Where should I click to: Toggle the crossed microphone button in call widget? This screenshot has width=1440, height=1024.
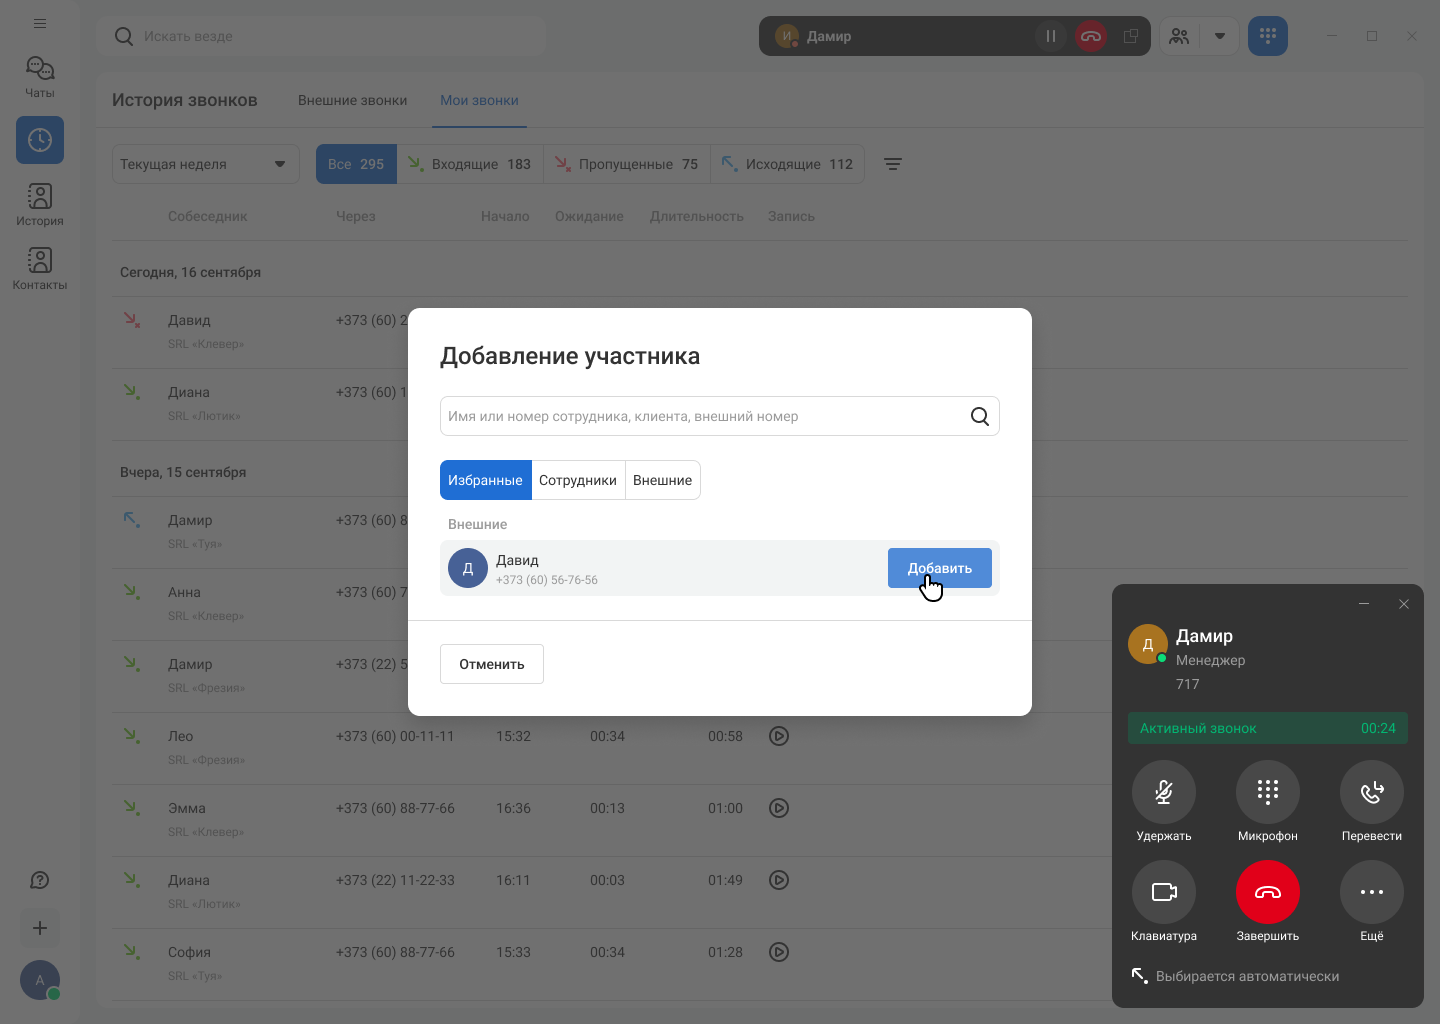(1163, 792)
